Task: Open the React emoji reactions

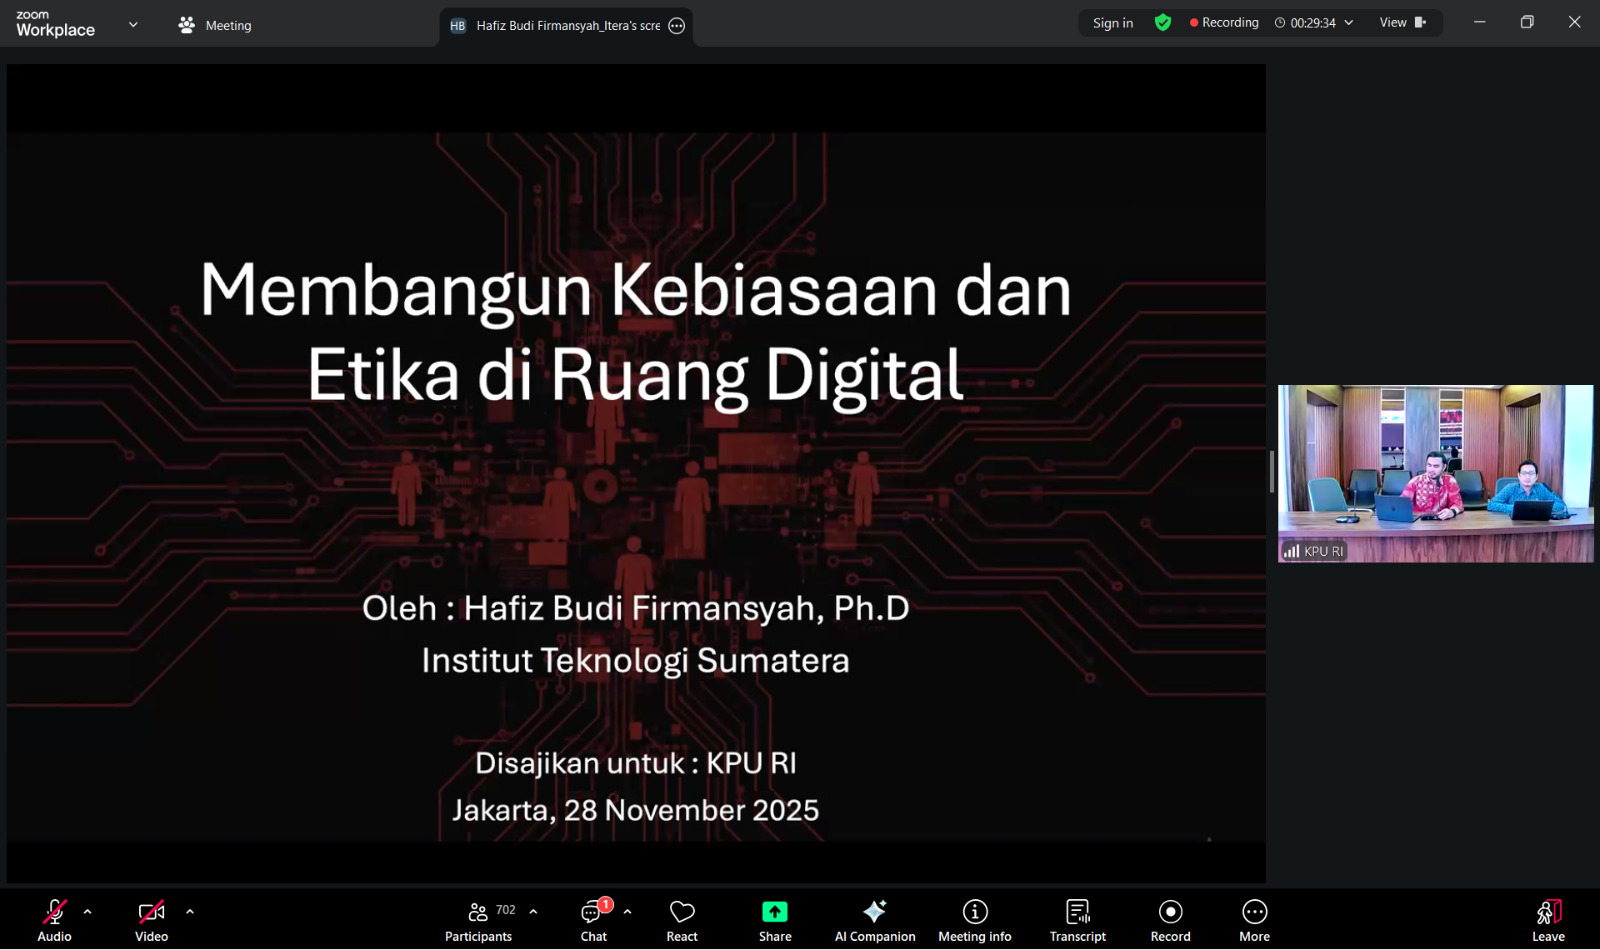Action: tap(682, 920)
